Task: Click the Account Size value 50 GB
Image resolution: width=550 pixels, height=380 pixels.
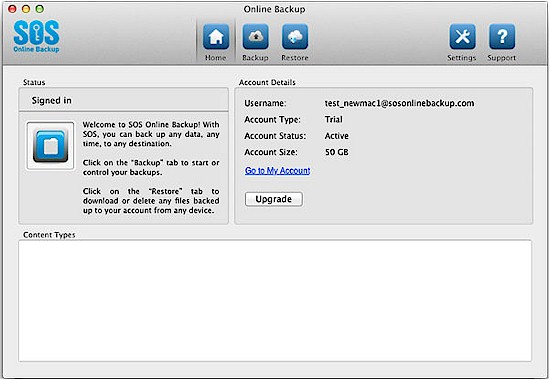Action: point(337,152)
